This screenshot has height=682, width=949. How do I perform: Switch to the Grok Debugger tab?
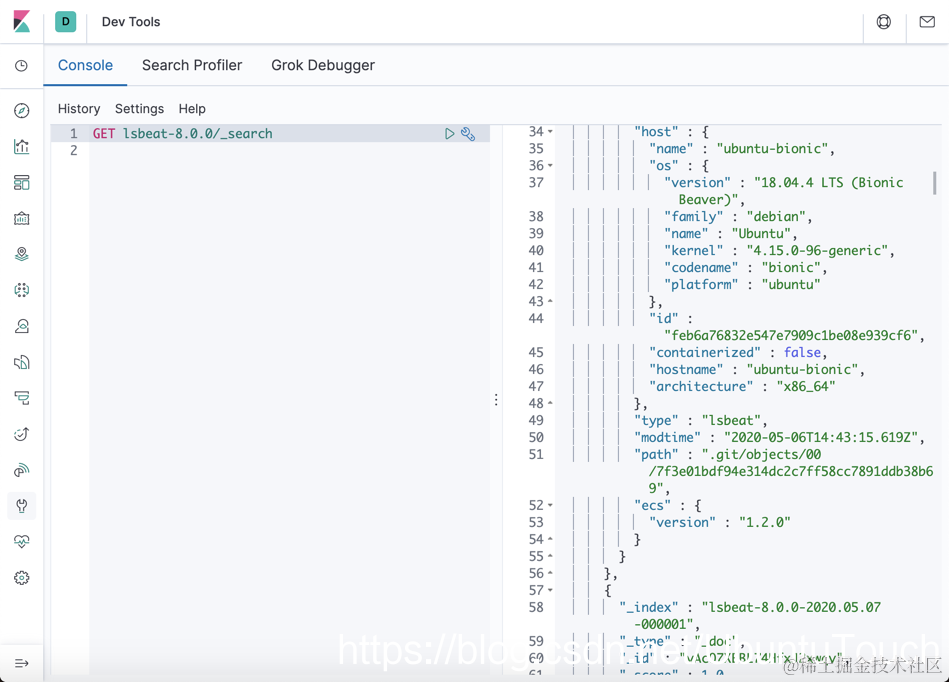point(323,65)
